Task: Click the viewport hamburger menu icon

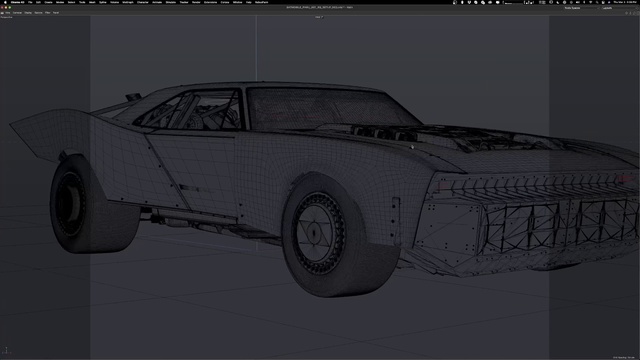Action: tap(2, 13)
